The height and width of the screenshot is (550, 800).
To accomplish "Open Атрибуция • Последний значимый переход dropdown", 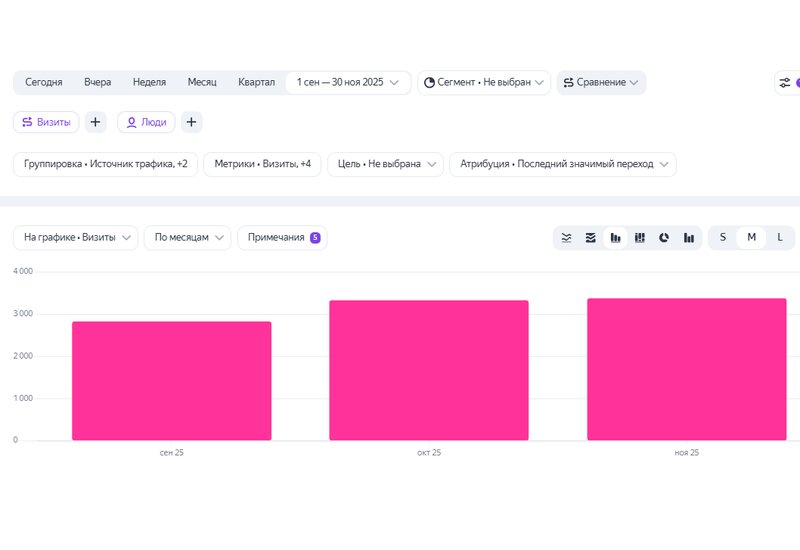I will [x=563, y=164].
